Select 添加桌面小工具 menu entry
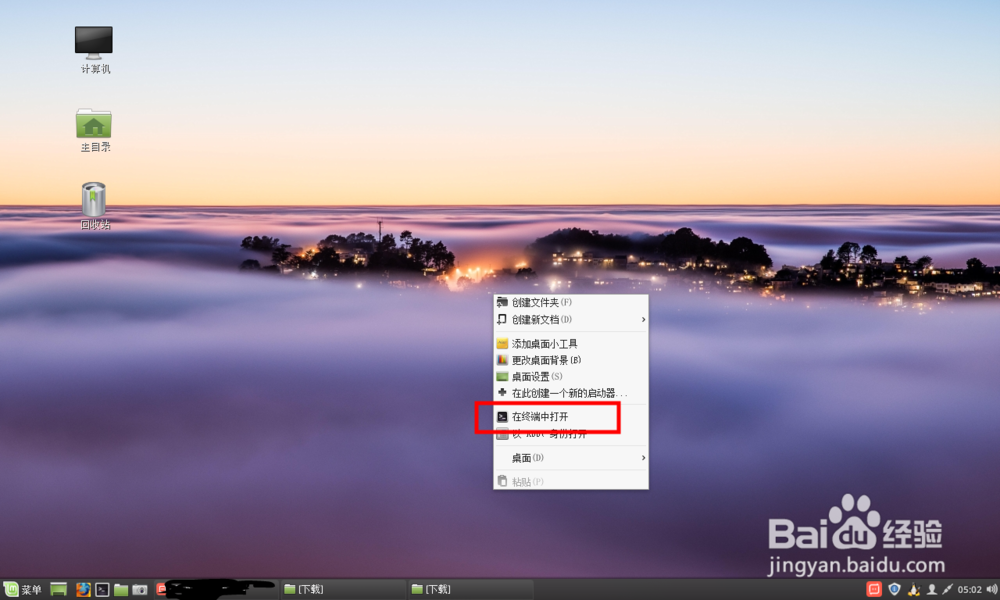This screenshot has height=600, width=1000. [547, 342]
